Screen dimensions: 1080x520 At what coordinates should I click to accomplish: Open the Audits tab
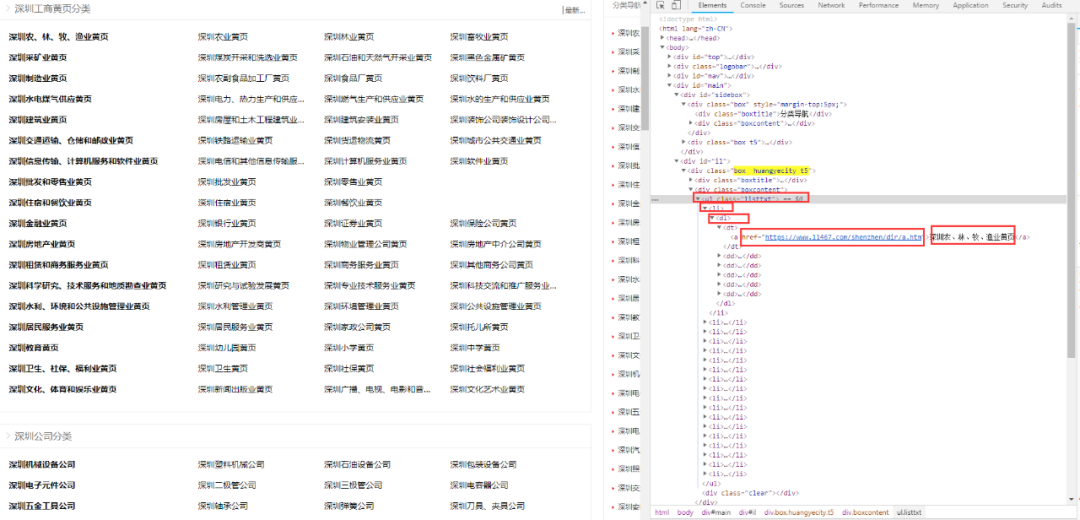(1052, 6)
